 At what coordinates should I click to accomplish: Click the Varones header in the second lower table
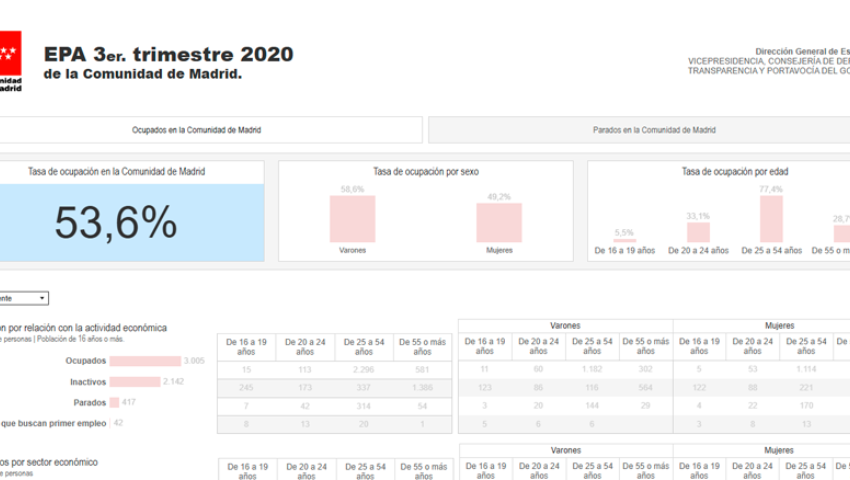(566, 450)
